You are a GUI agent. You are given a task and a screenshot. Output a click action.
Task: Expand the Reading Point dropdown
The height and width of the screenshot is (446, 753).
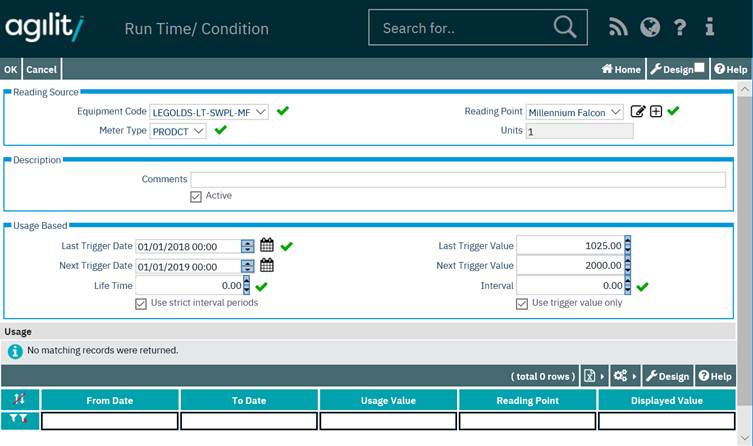(615, 112)
